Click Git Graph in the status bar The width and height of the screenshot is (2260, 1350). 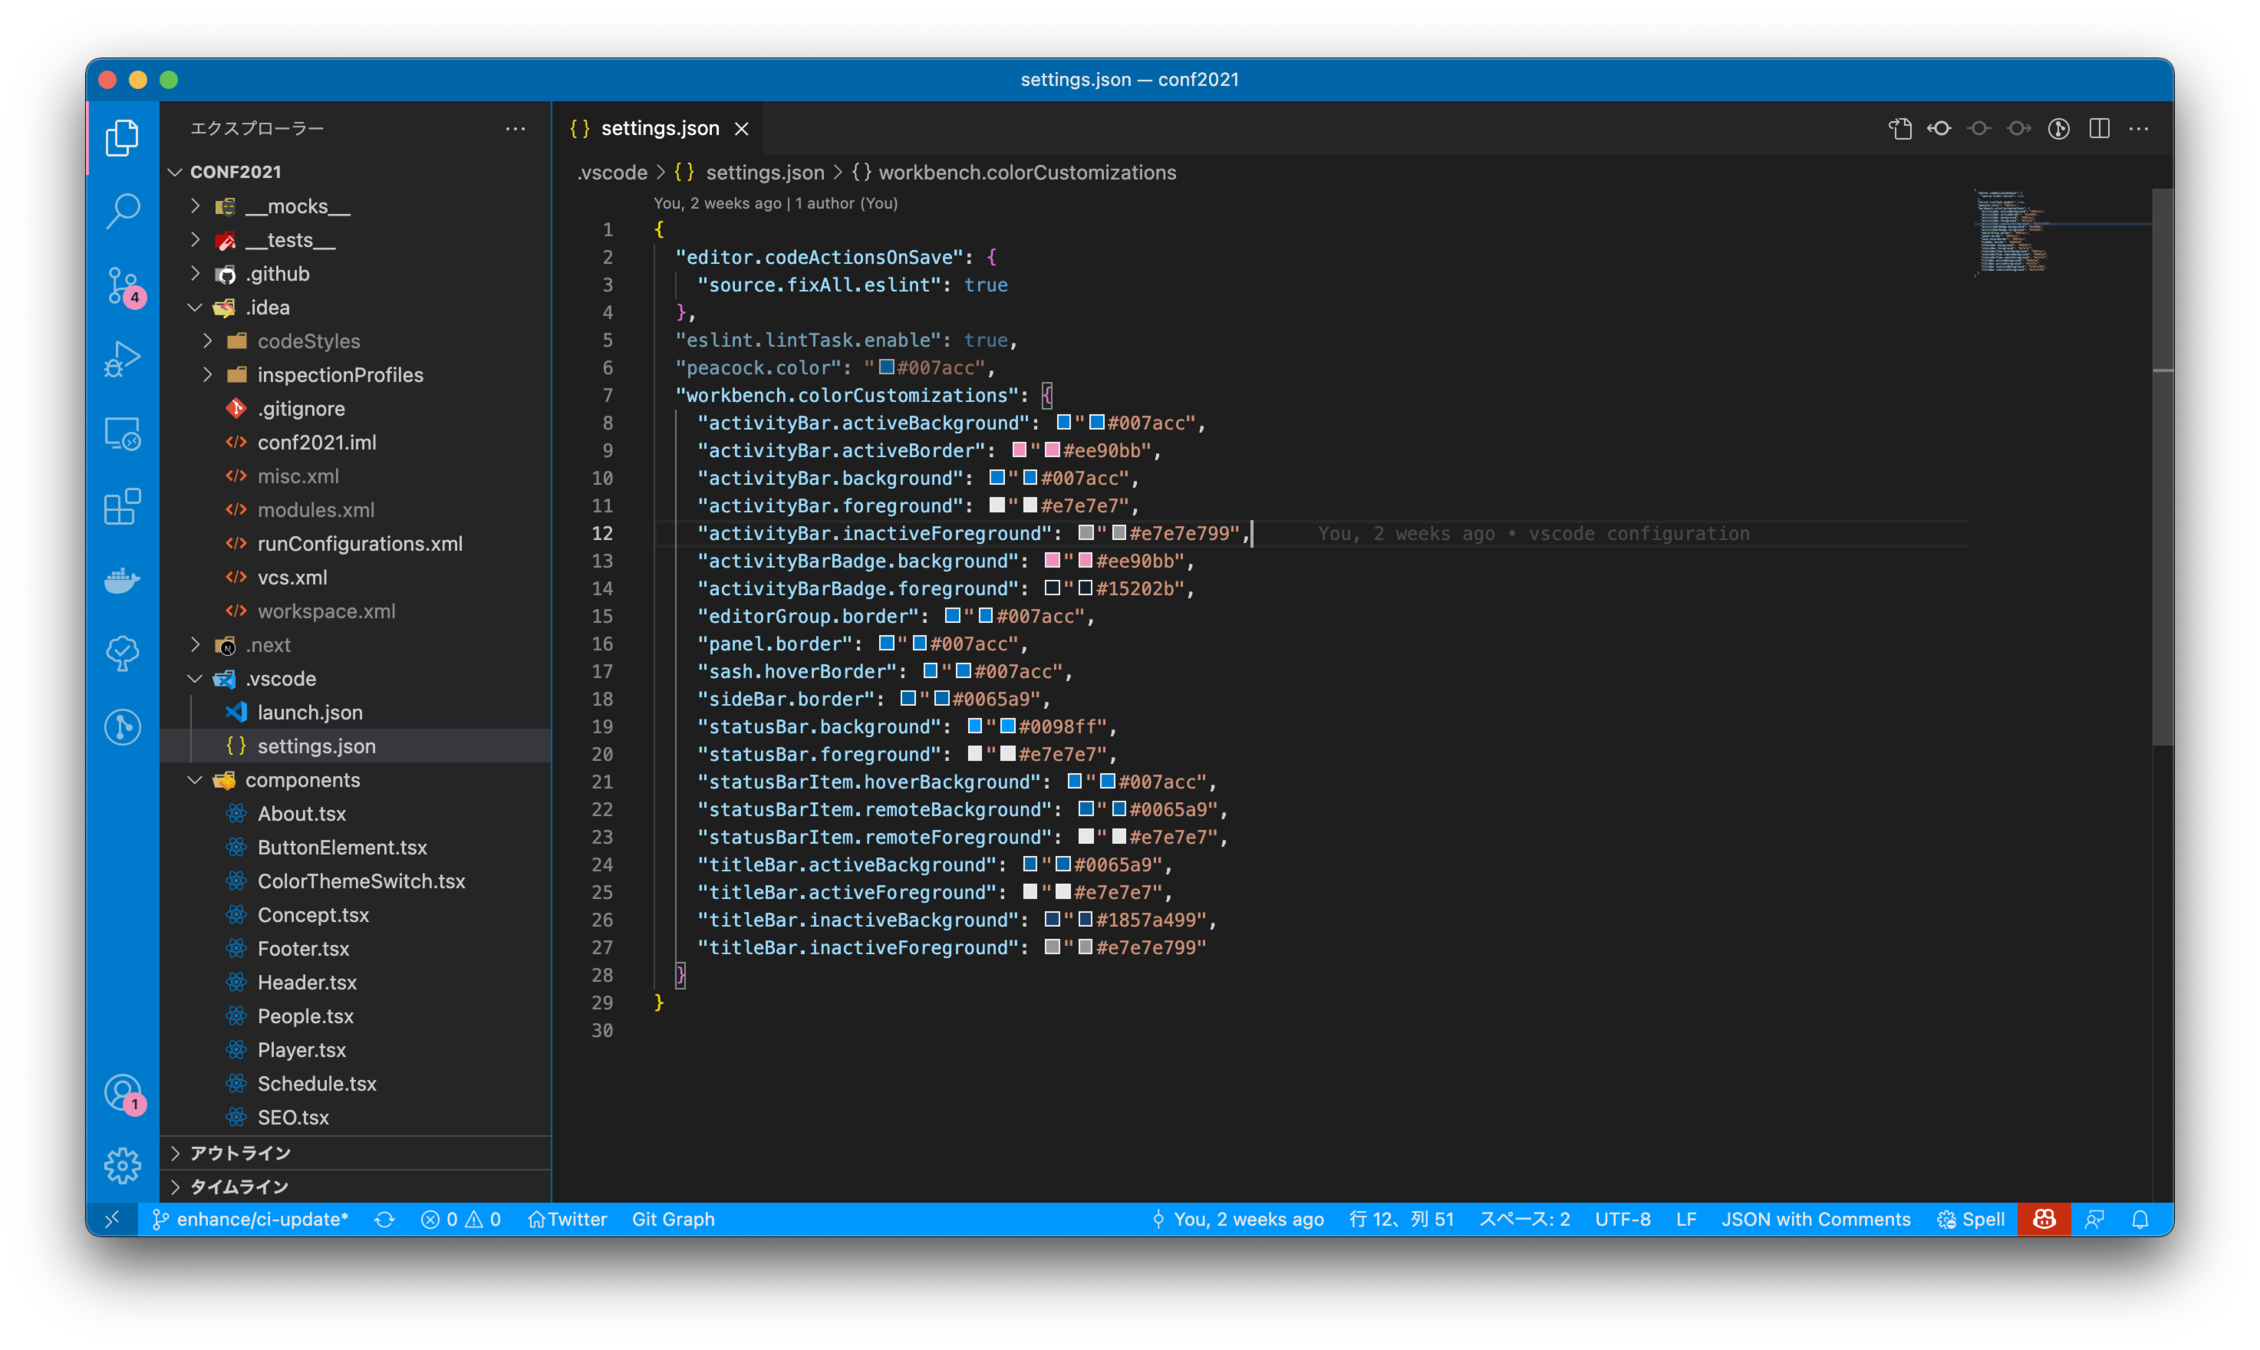(x=673, y=1219)
